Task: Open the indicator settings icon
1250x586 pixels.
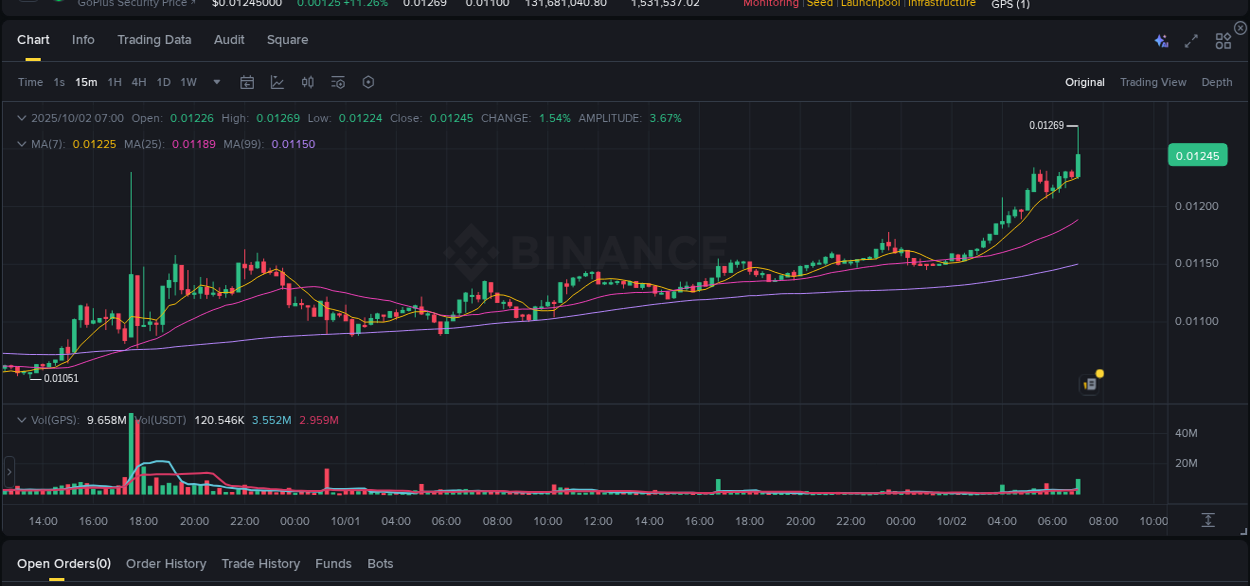Action: click(x=338, y=82)
